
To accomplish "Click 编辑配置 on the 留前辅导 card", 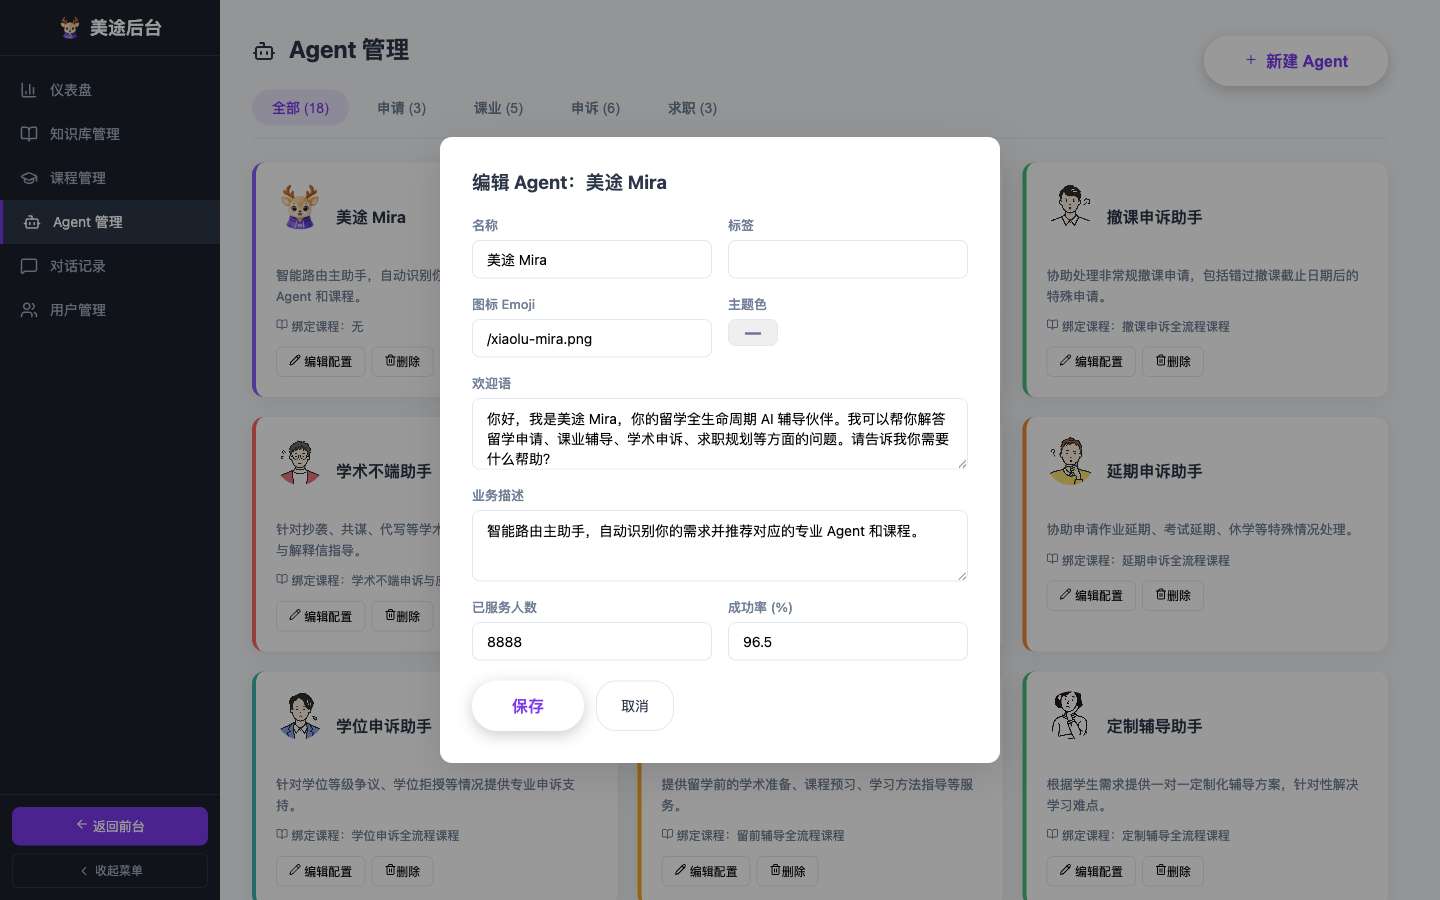I will [706, 871].
